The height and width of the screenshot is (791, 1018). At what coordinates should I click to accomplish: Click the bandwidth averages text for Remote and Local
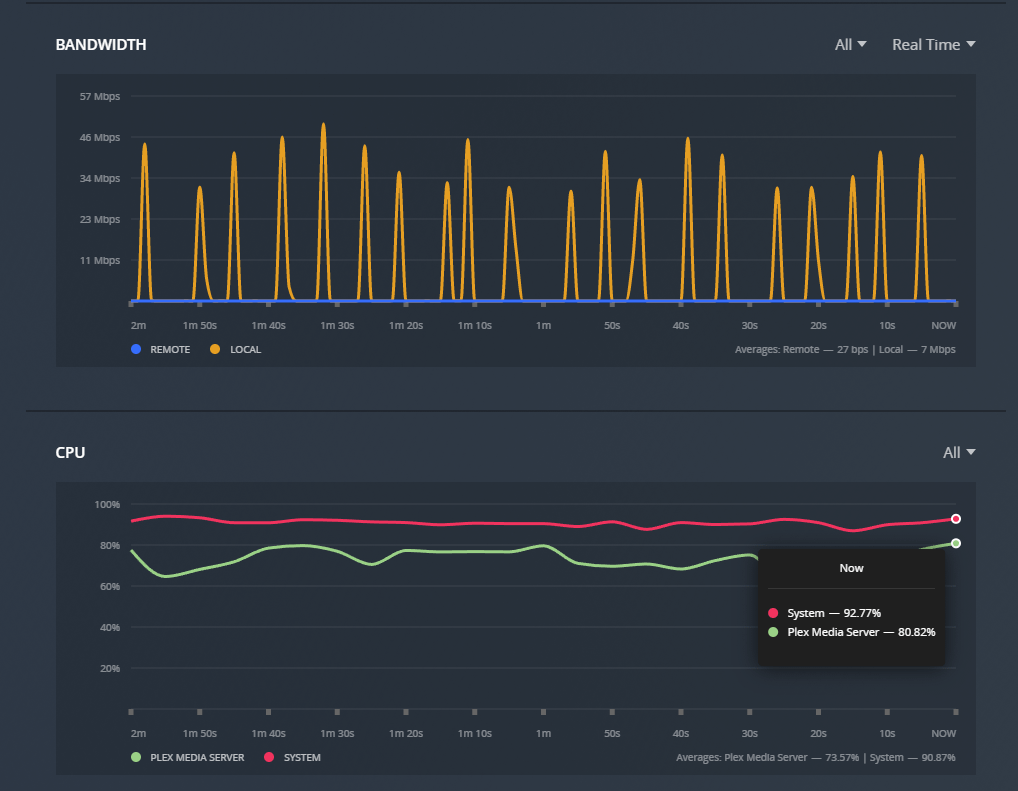[x=844, y=350]
